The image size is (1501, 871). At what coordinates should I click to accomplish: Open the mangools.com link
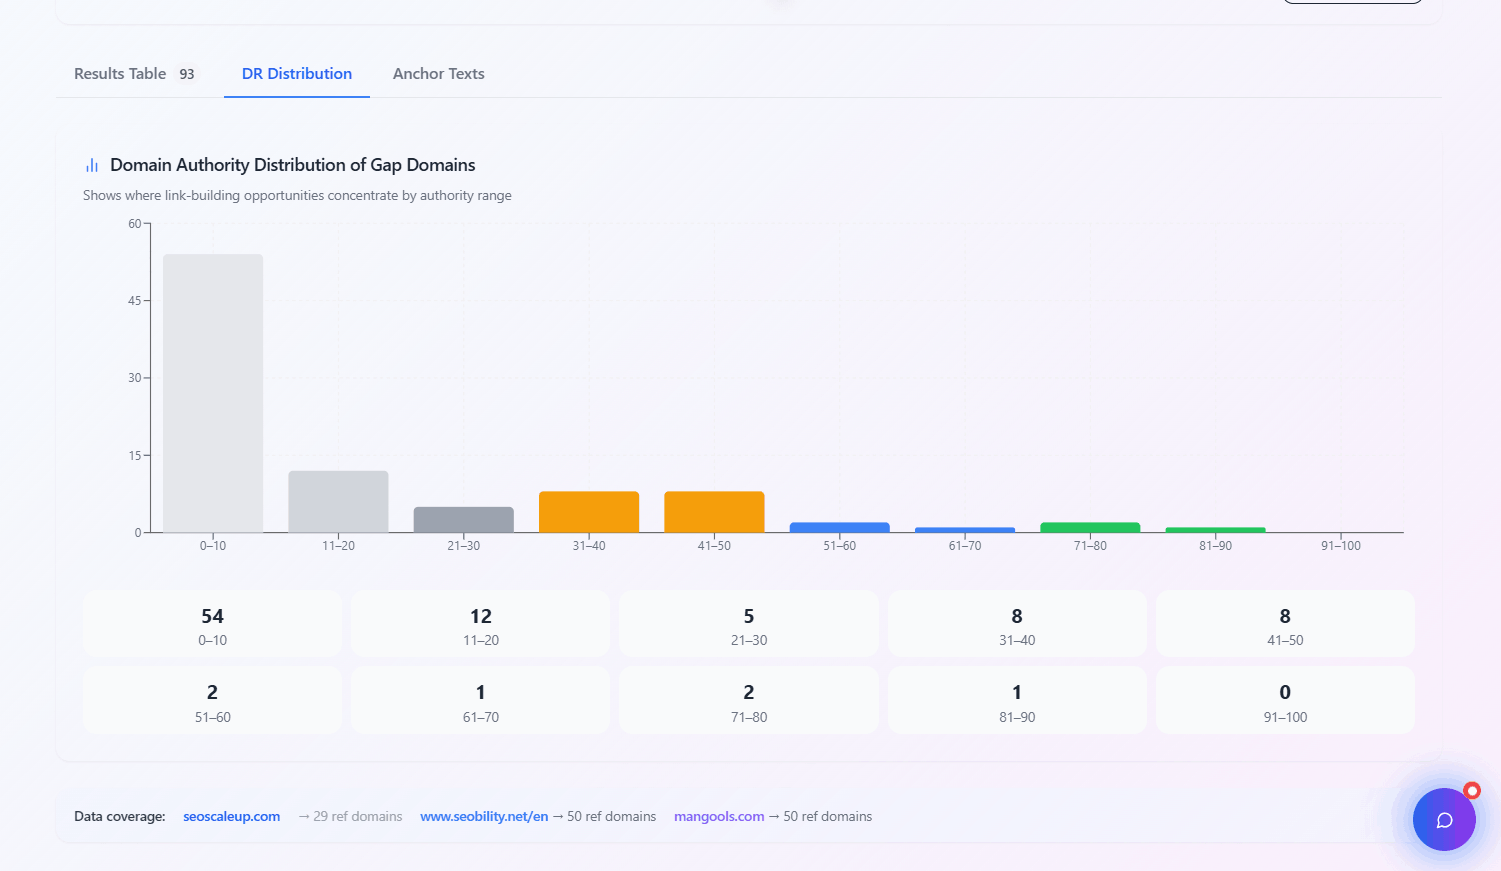[719, 816]
